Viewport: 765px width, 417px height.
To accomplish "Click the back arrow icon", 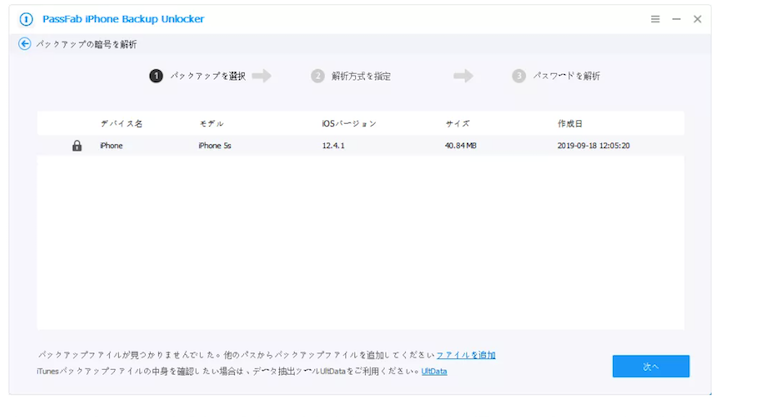I will [x=24, y=44].
